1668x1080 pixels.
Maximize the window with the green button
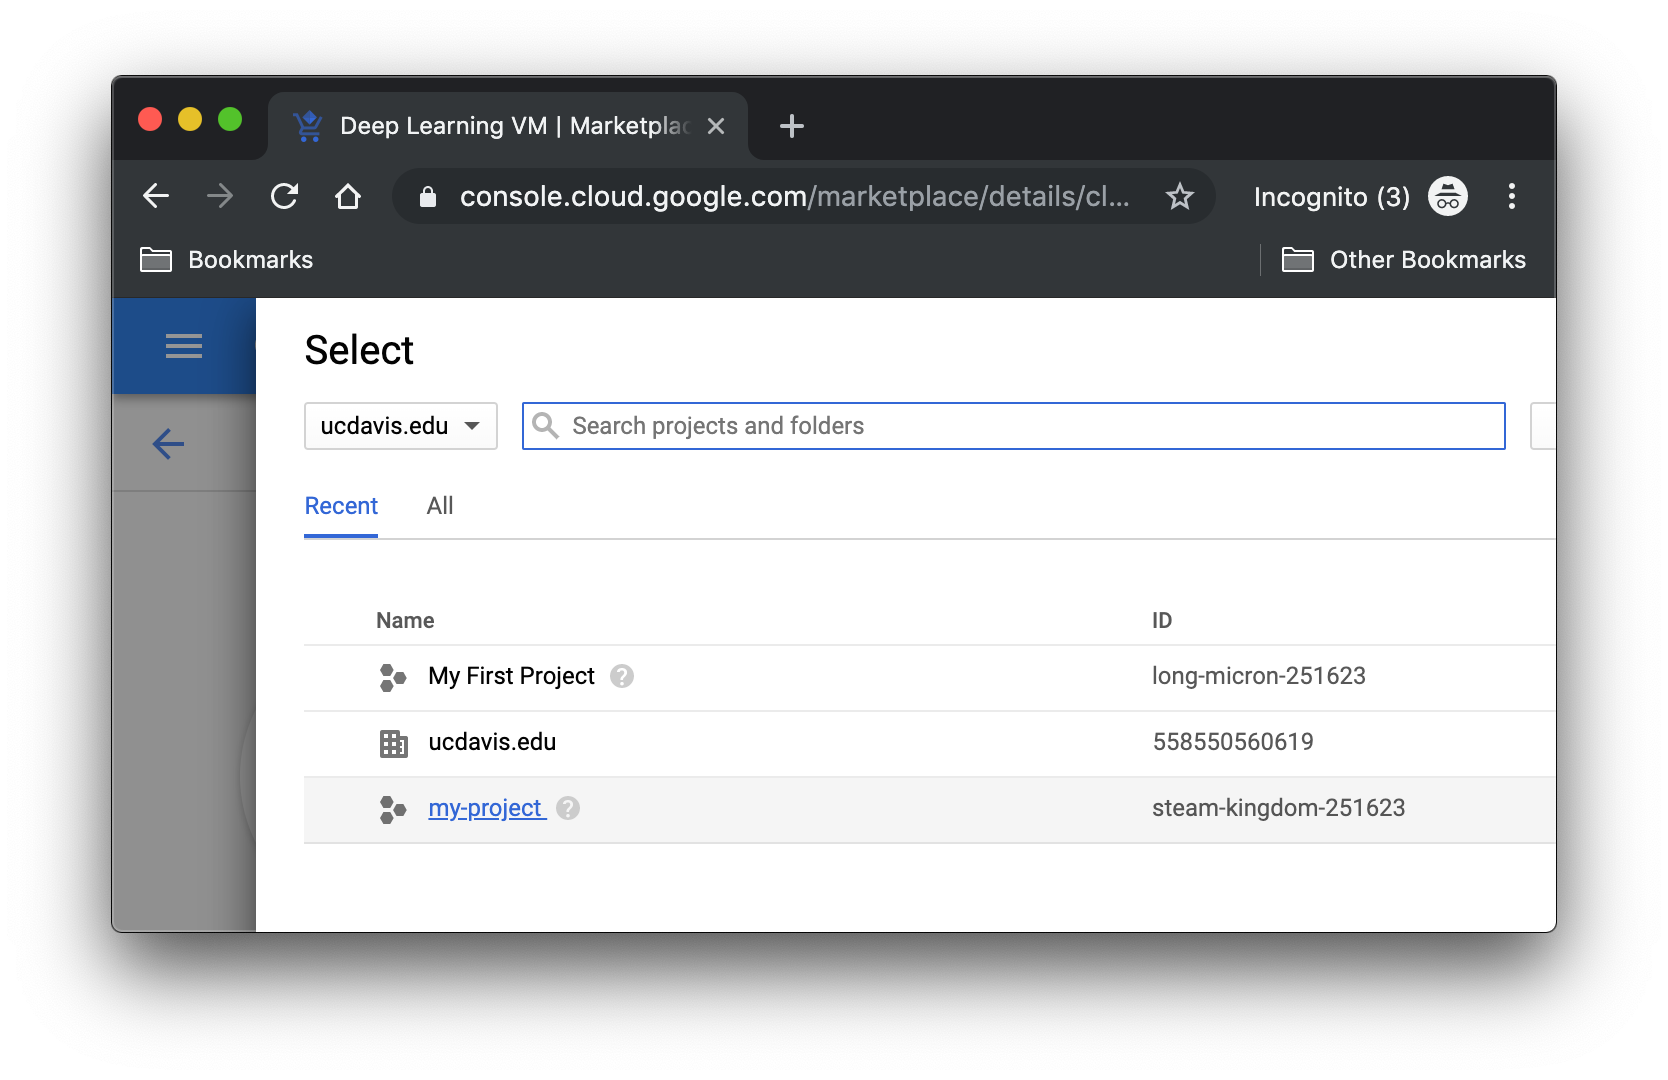(x=230, y=119)
